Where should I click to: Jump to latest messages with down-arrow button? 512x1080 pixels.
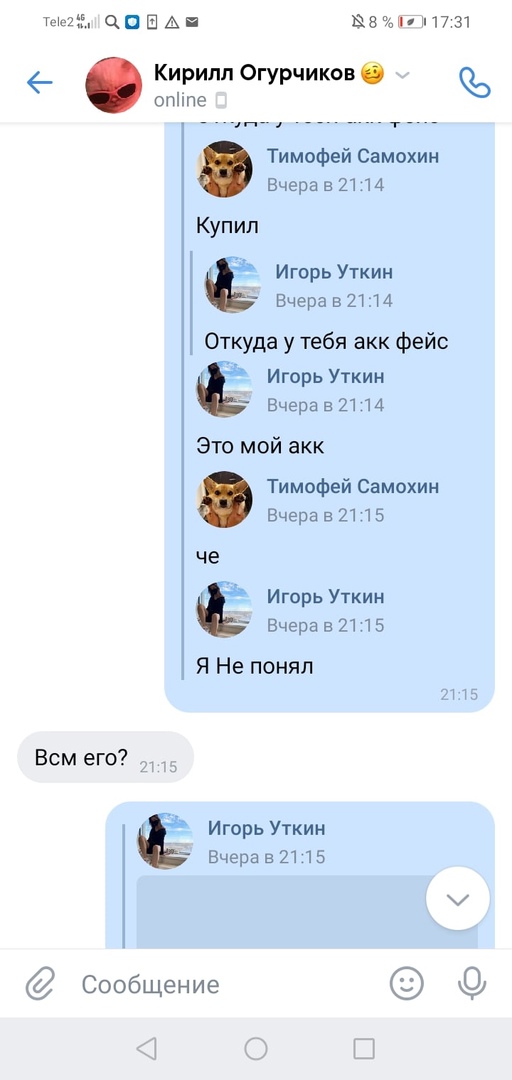tap(458, 899)
